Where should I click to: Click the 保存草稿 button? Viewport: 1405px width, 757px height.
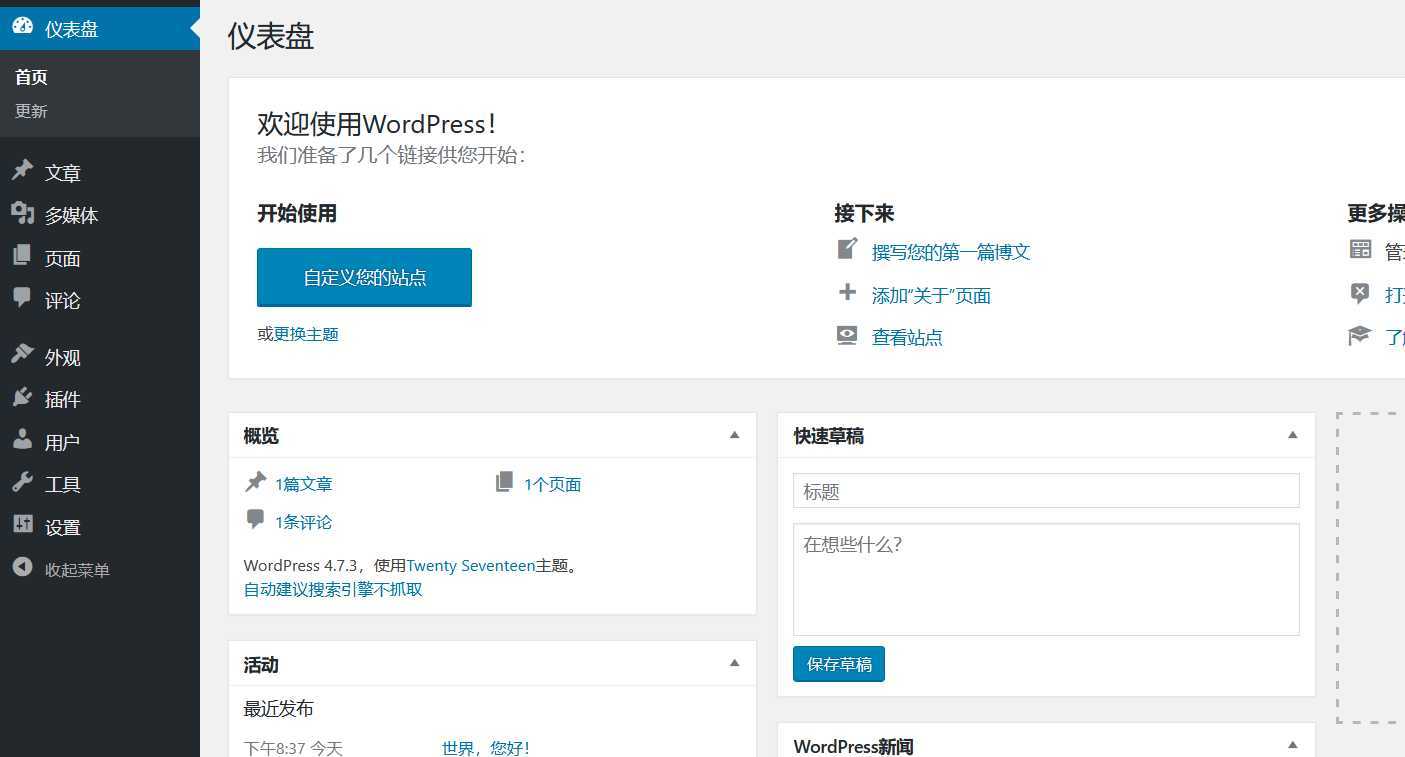click(x=839, y=664)
